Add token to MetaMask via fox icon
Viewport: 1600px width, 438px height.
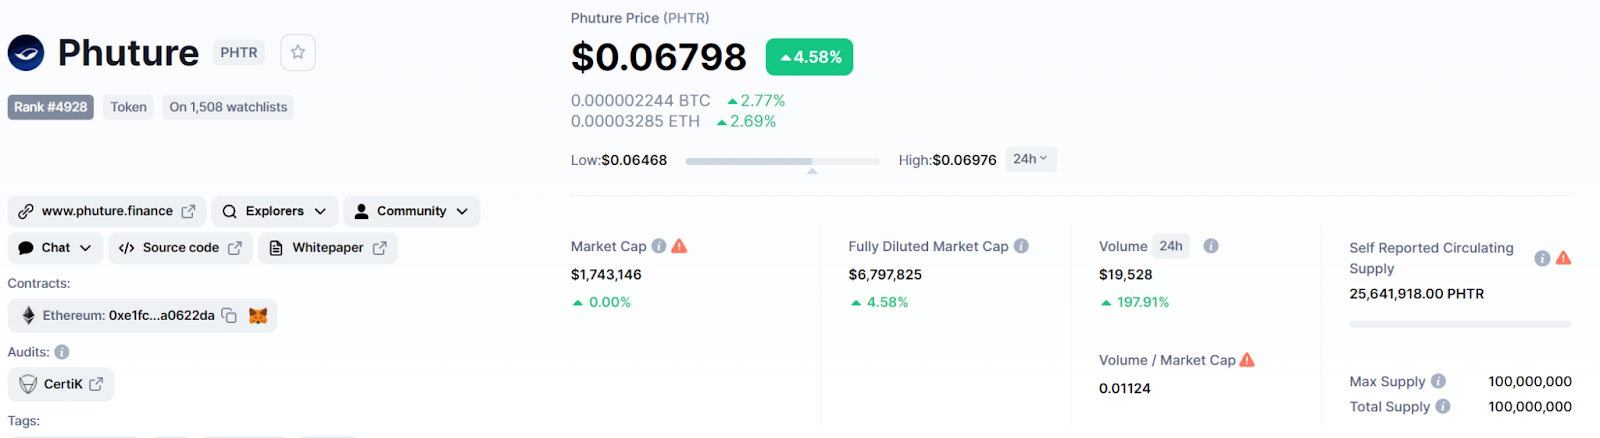(x=258, y=316)
